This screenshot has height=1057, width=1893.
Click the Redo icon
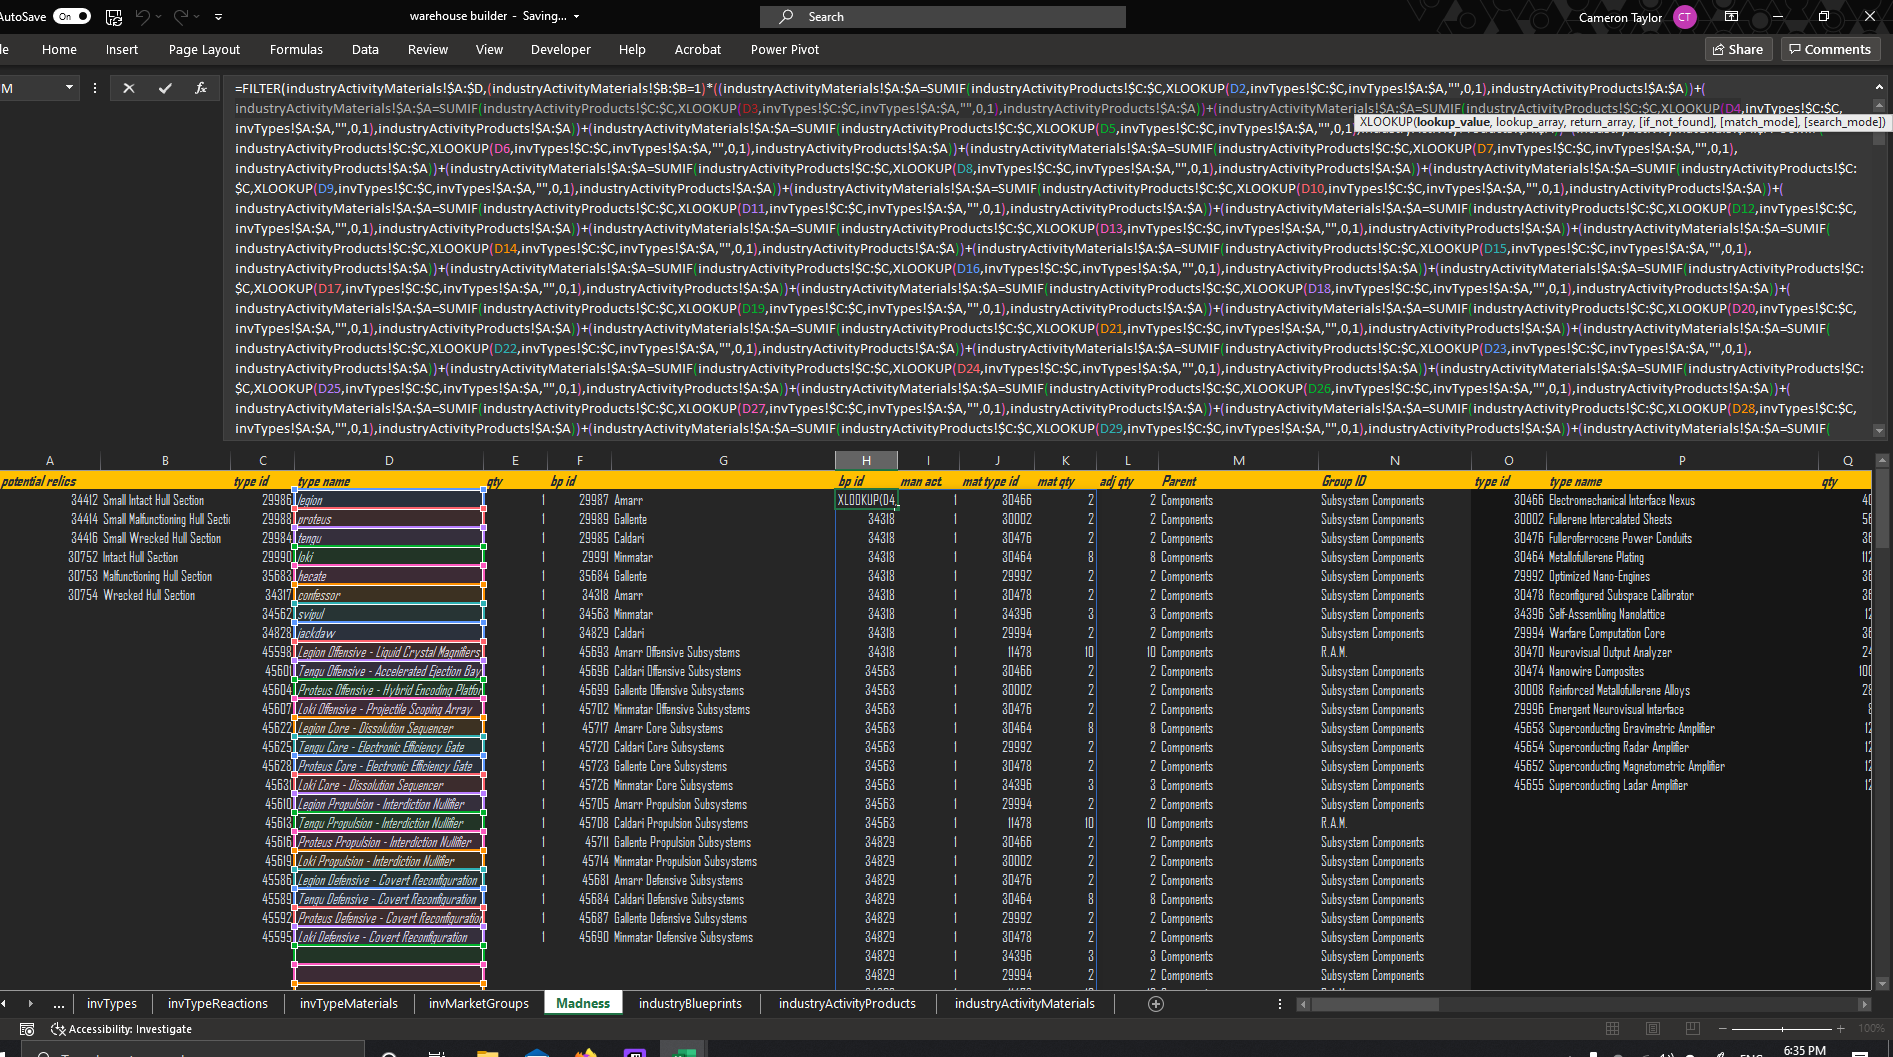click(x=181, y=16)
